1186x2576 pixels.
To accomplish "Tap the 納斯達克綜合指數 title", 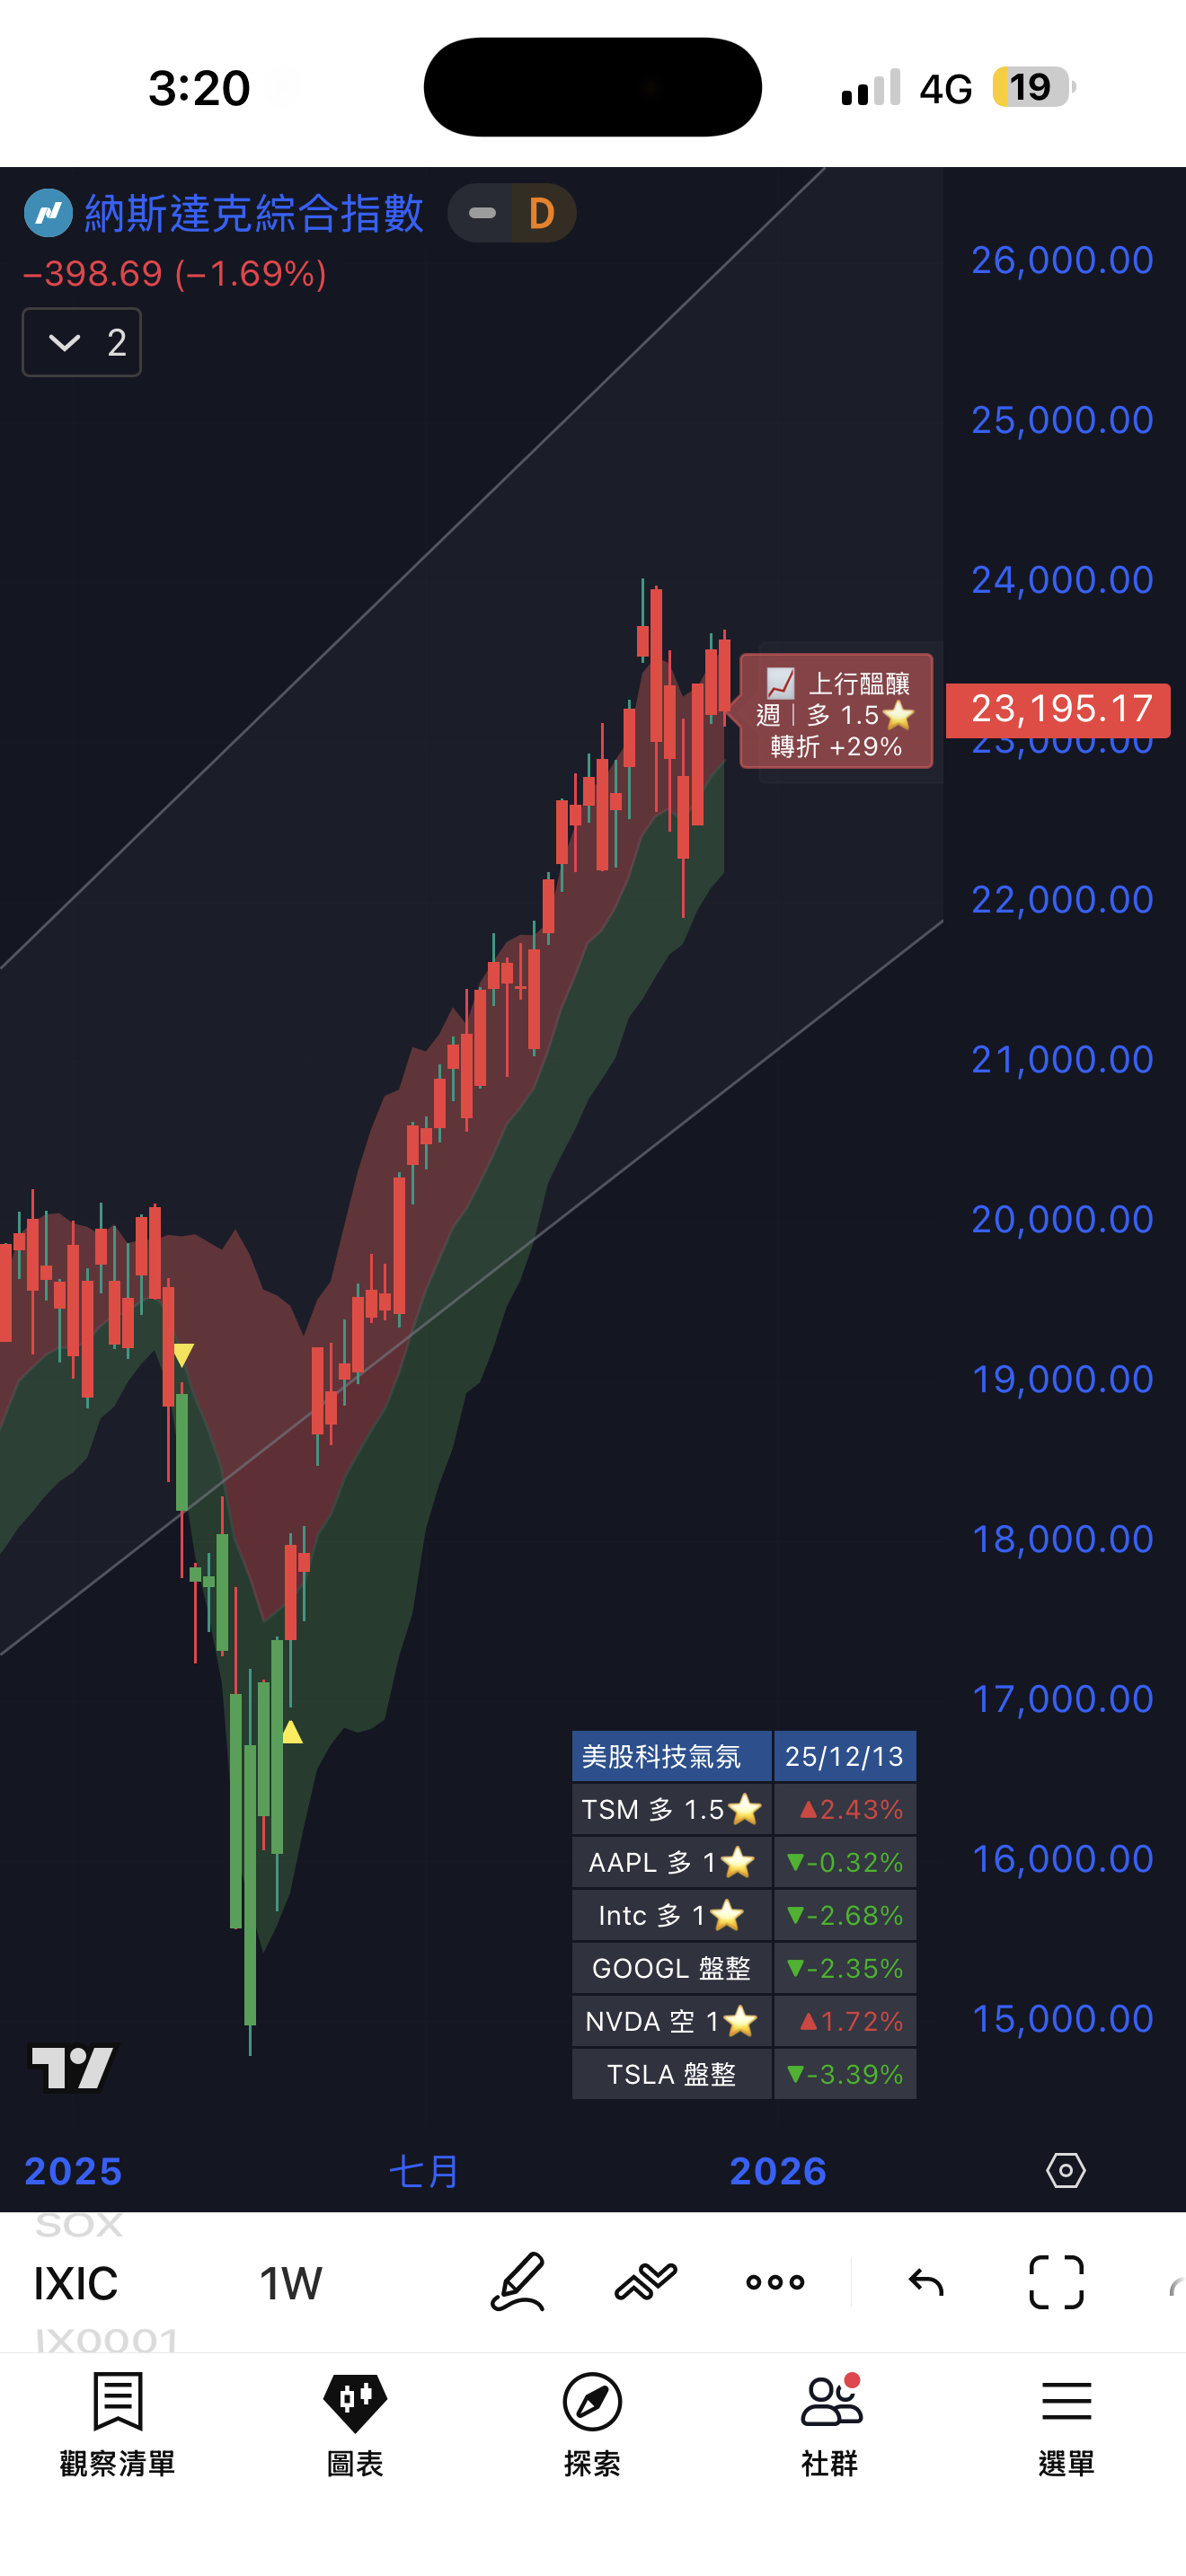I will click(x=254, y=213).
